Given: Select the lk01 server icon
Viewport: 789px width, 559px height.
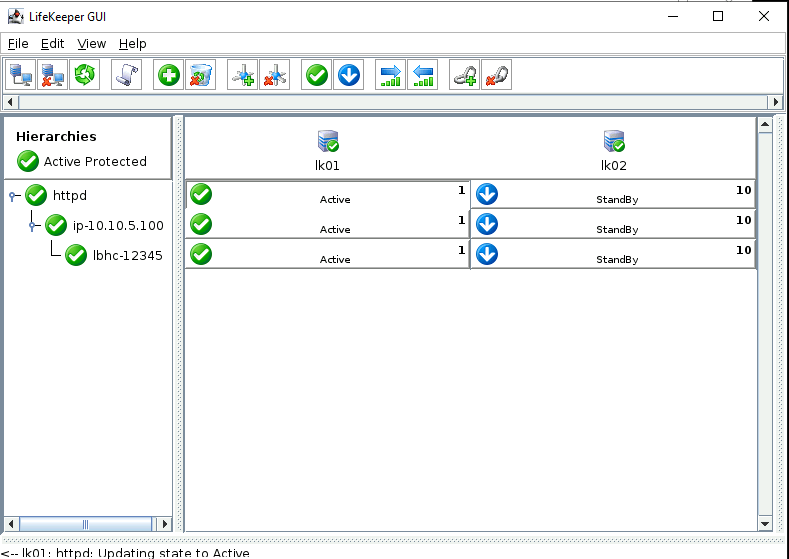Looking at the screenshot, I should [x=328, y=141].
